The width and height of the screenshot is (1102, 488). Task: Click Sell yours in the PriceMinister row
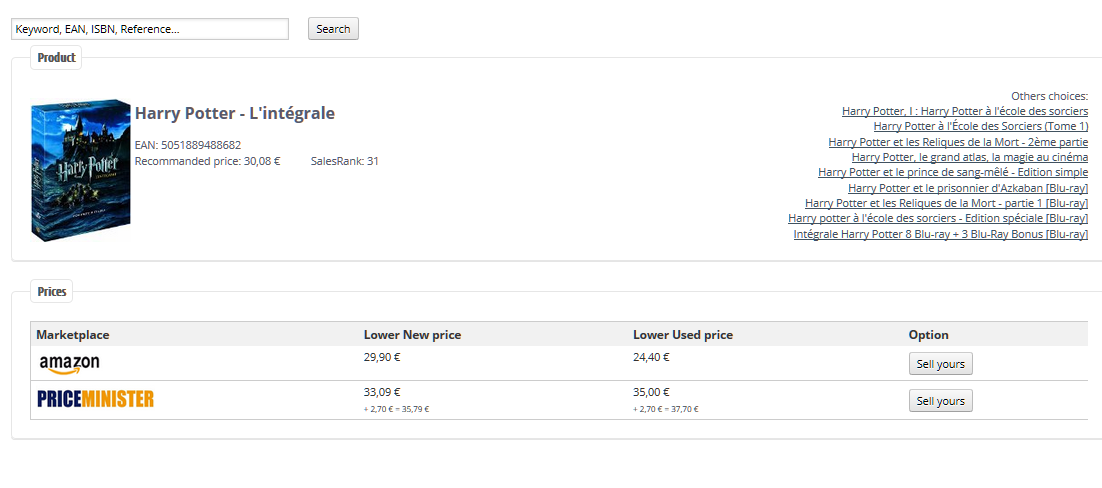pos(940,401)
